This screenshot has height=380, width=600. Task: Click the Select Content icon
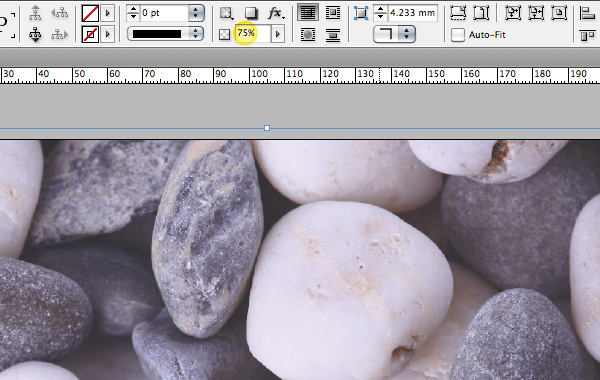[35, 35]
